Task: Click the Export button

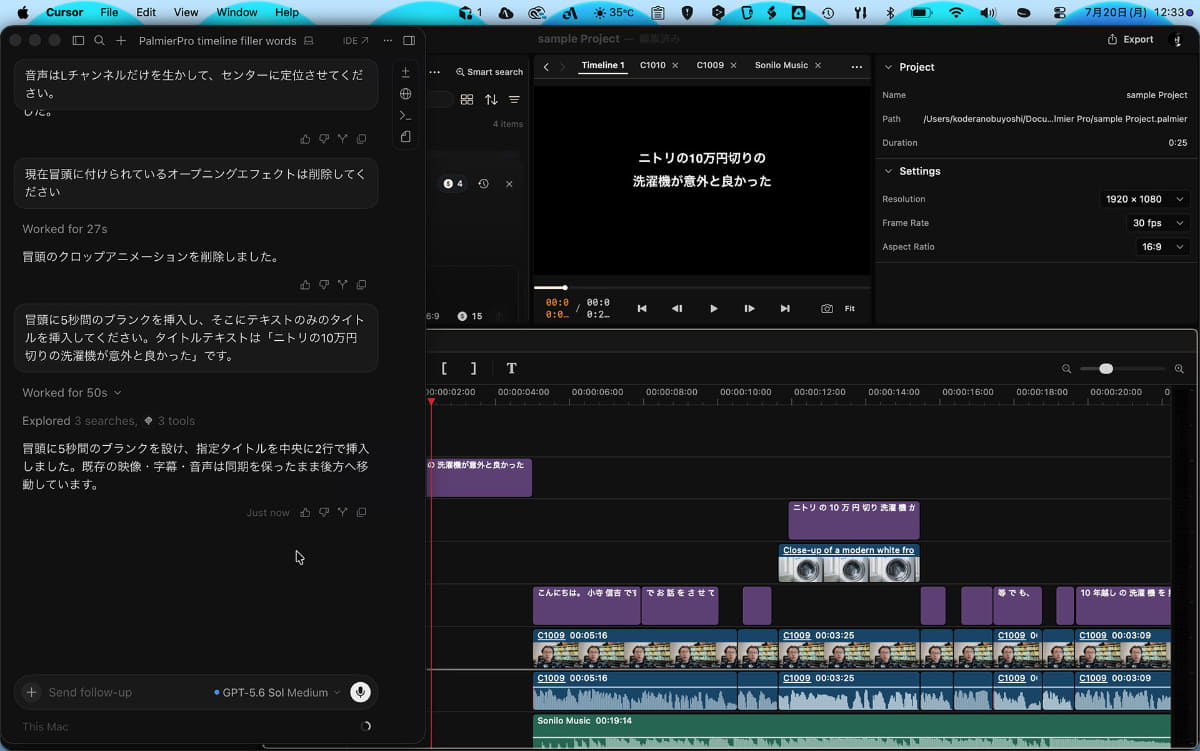Action: 1130,39
